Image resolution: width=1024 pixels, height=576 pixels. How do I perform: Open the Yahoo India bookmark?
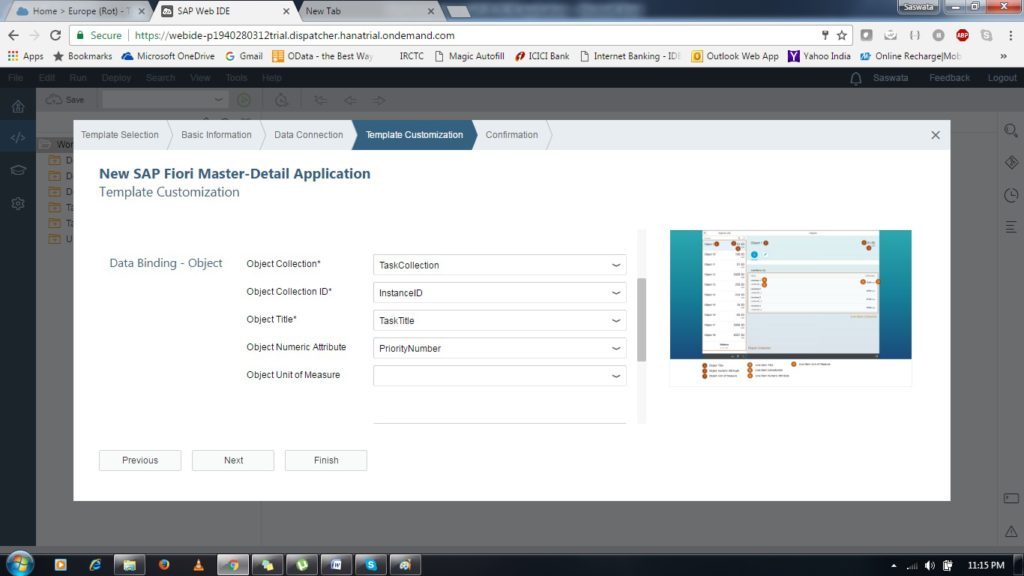click(x=819, y=56)
